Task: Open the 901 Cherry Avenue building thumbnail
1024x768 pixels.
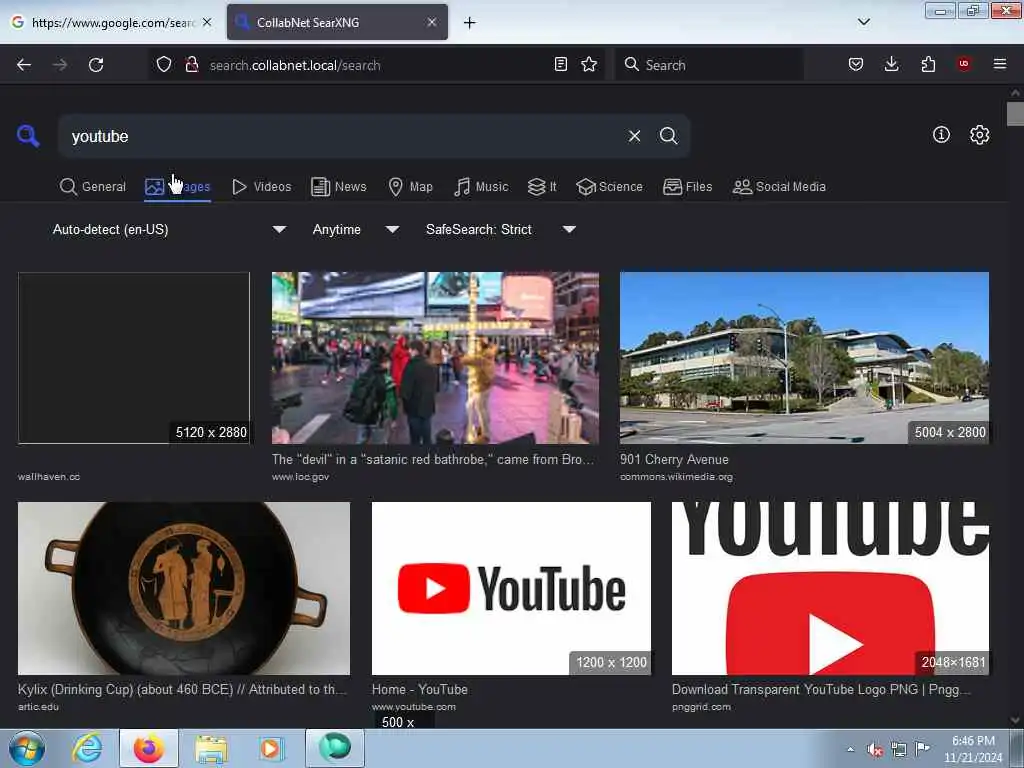Action: [x=804, y=358]
